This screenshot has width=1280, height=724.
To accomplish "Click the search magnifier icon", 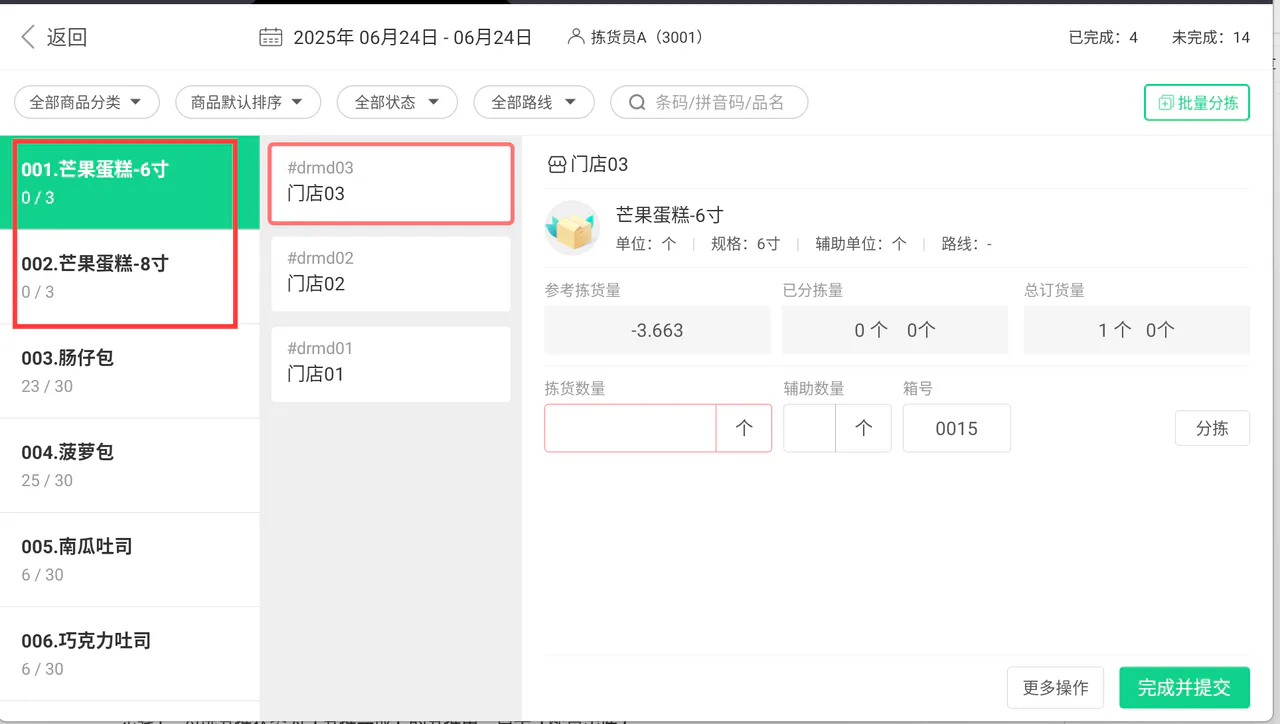I will (637, 102).
